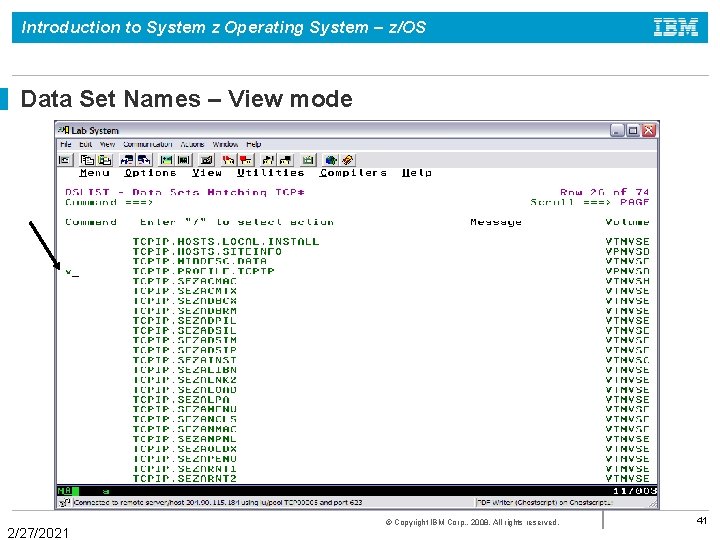Click data set TCPIP.SEZADBCX
The image size is (720, 540).
tap(185, 301)
